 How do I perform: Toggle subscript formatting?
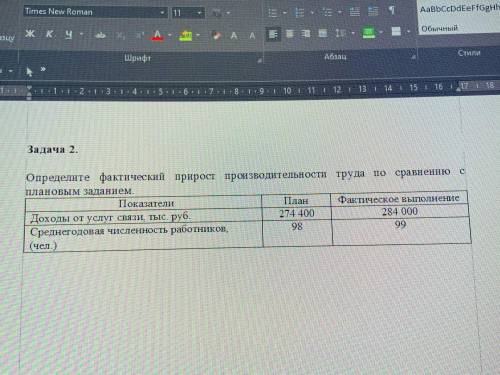pos(120,35)
